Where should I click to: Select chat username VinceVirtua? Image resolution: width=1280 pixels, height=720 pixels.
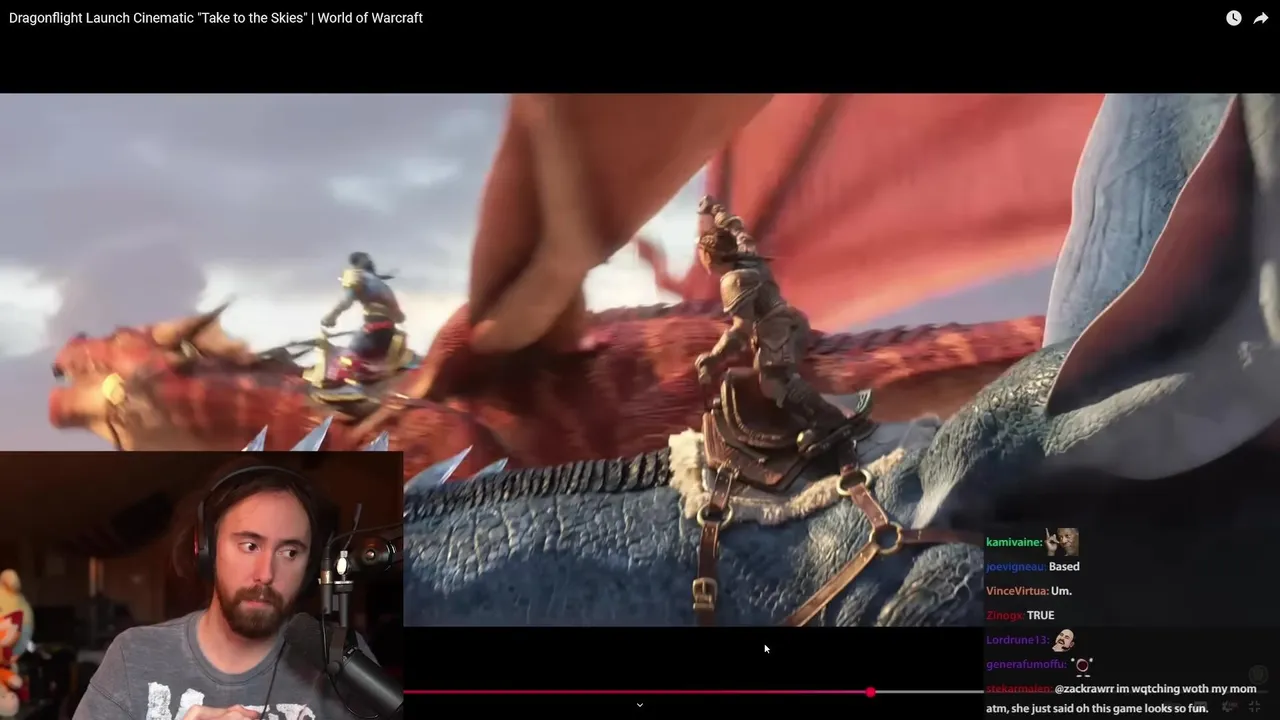[1016, 591]
